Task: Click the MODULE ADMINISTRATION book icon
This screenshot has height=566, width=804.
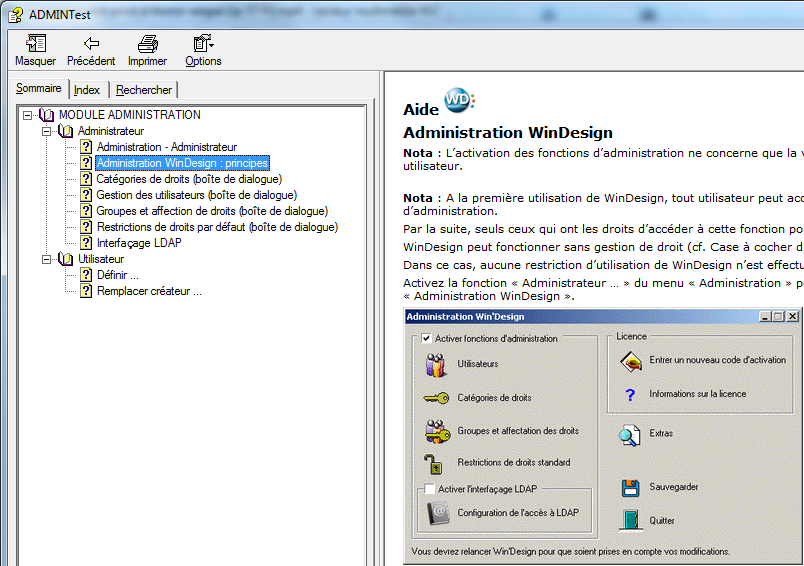Action: tap(47, 115)
